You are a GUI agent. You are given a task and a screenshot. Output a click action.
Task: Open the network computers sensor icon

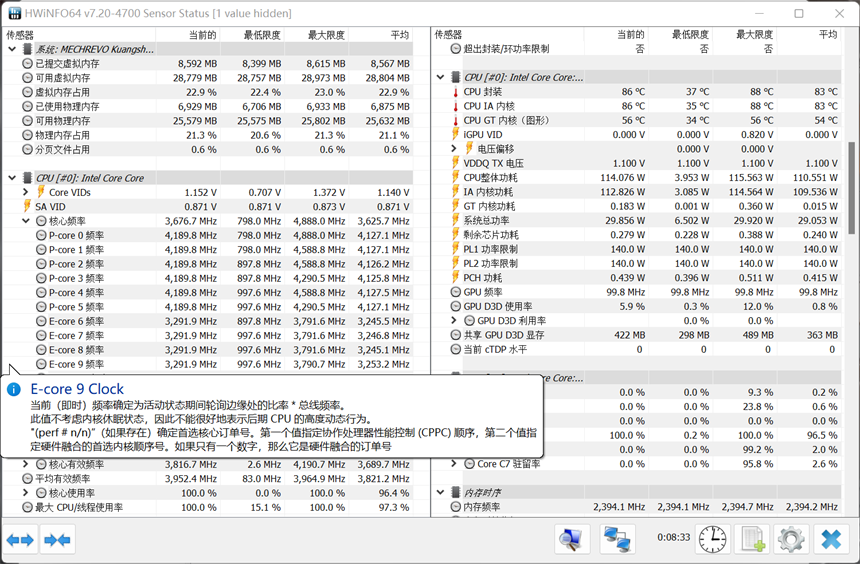tap(618, 540)
